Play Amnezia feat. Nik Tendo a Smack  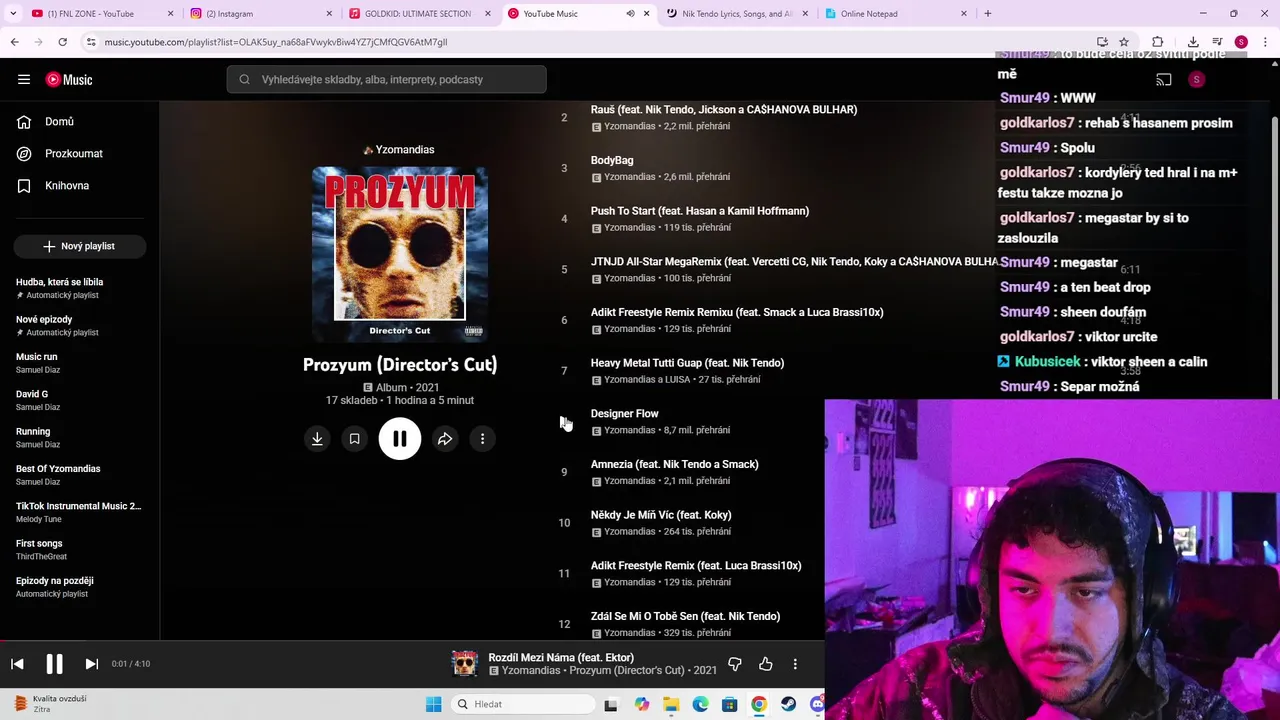coord(674,465)
